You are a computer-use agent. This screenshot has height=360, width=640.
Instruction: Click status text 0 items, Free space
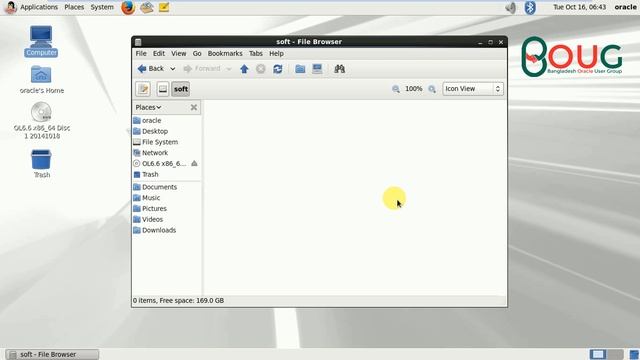(178, 300)
